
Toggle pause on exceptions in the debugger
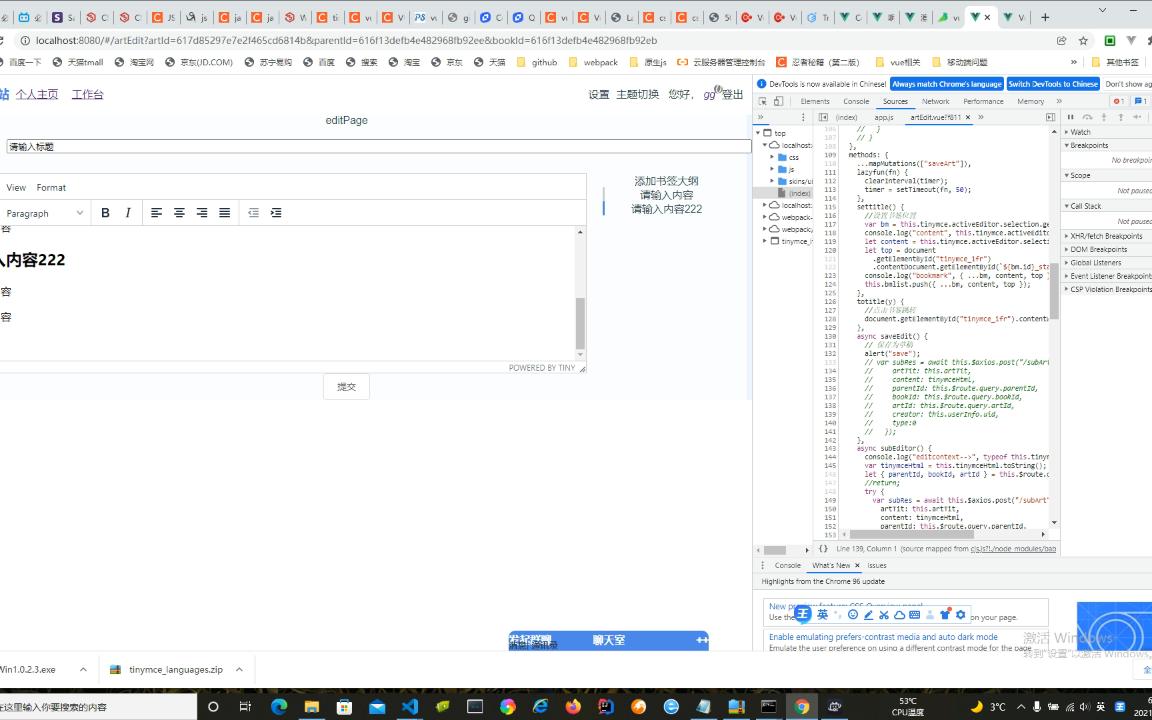coord(1150,117)
